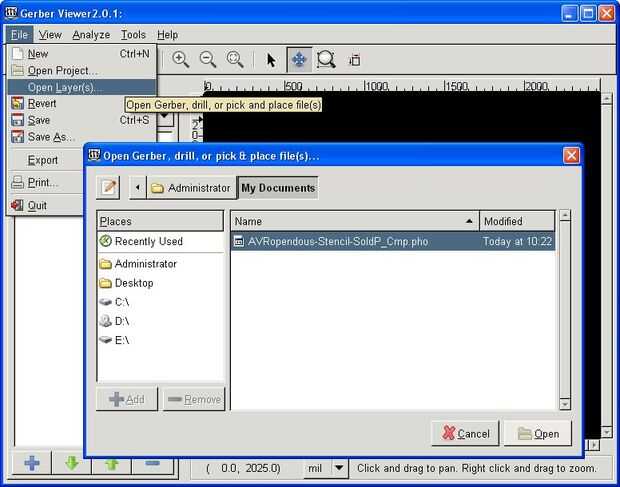Image resolution: width=620 pixels, height=487 pixels.
Task: Click file list scrollbar down arrow
Action: (565, 404)
